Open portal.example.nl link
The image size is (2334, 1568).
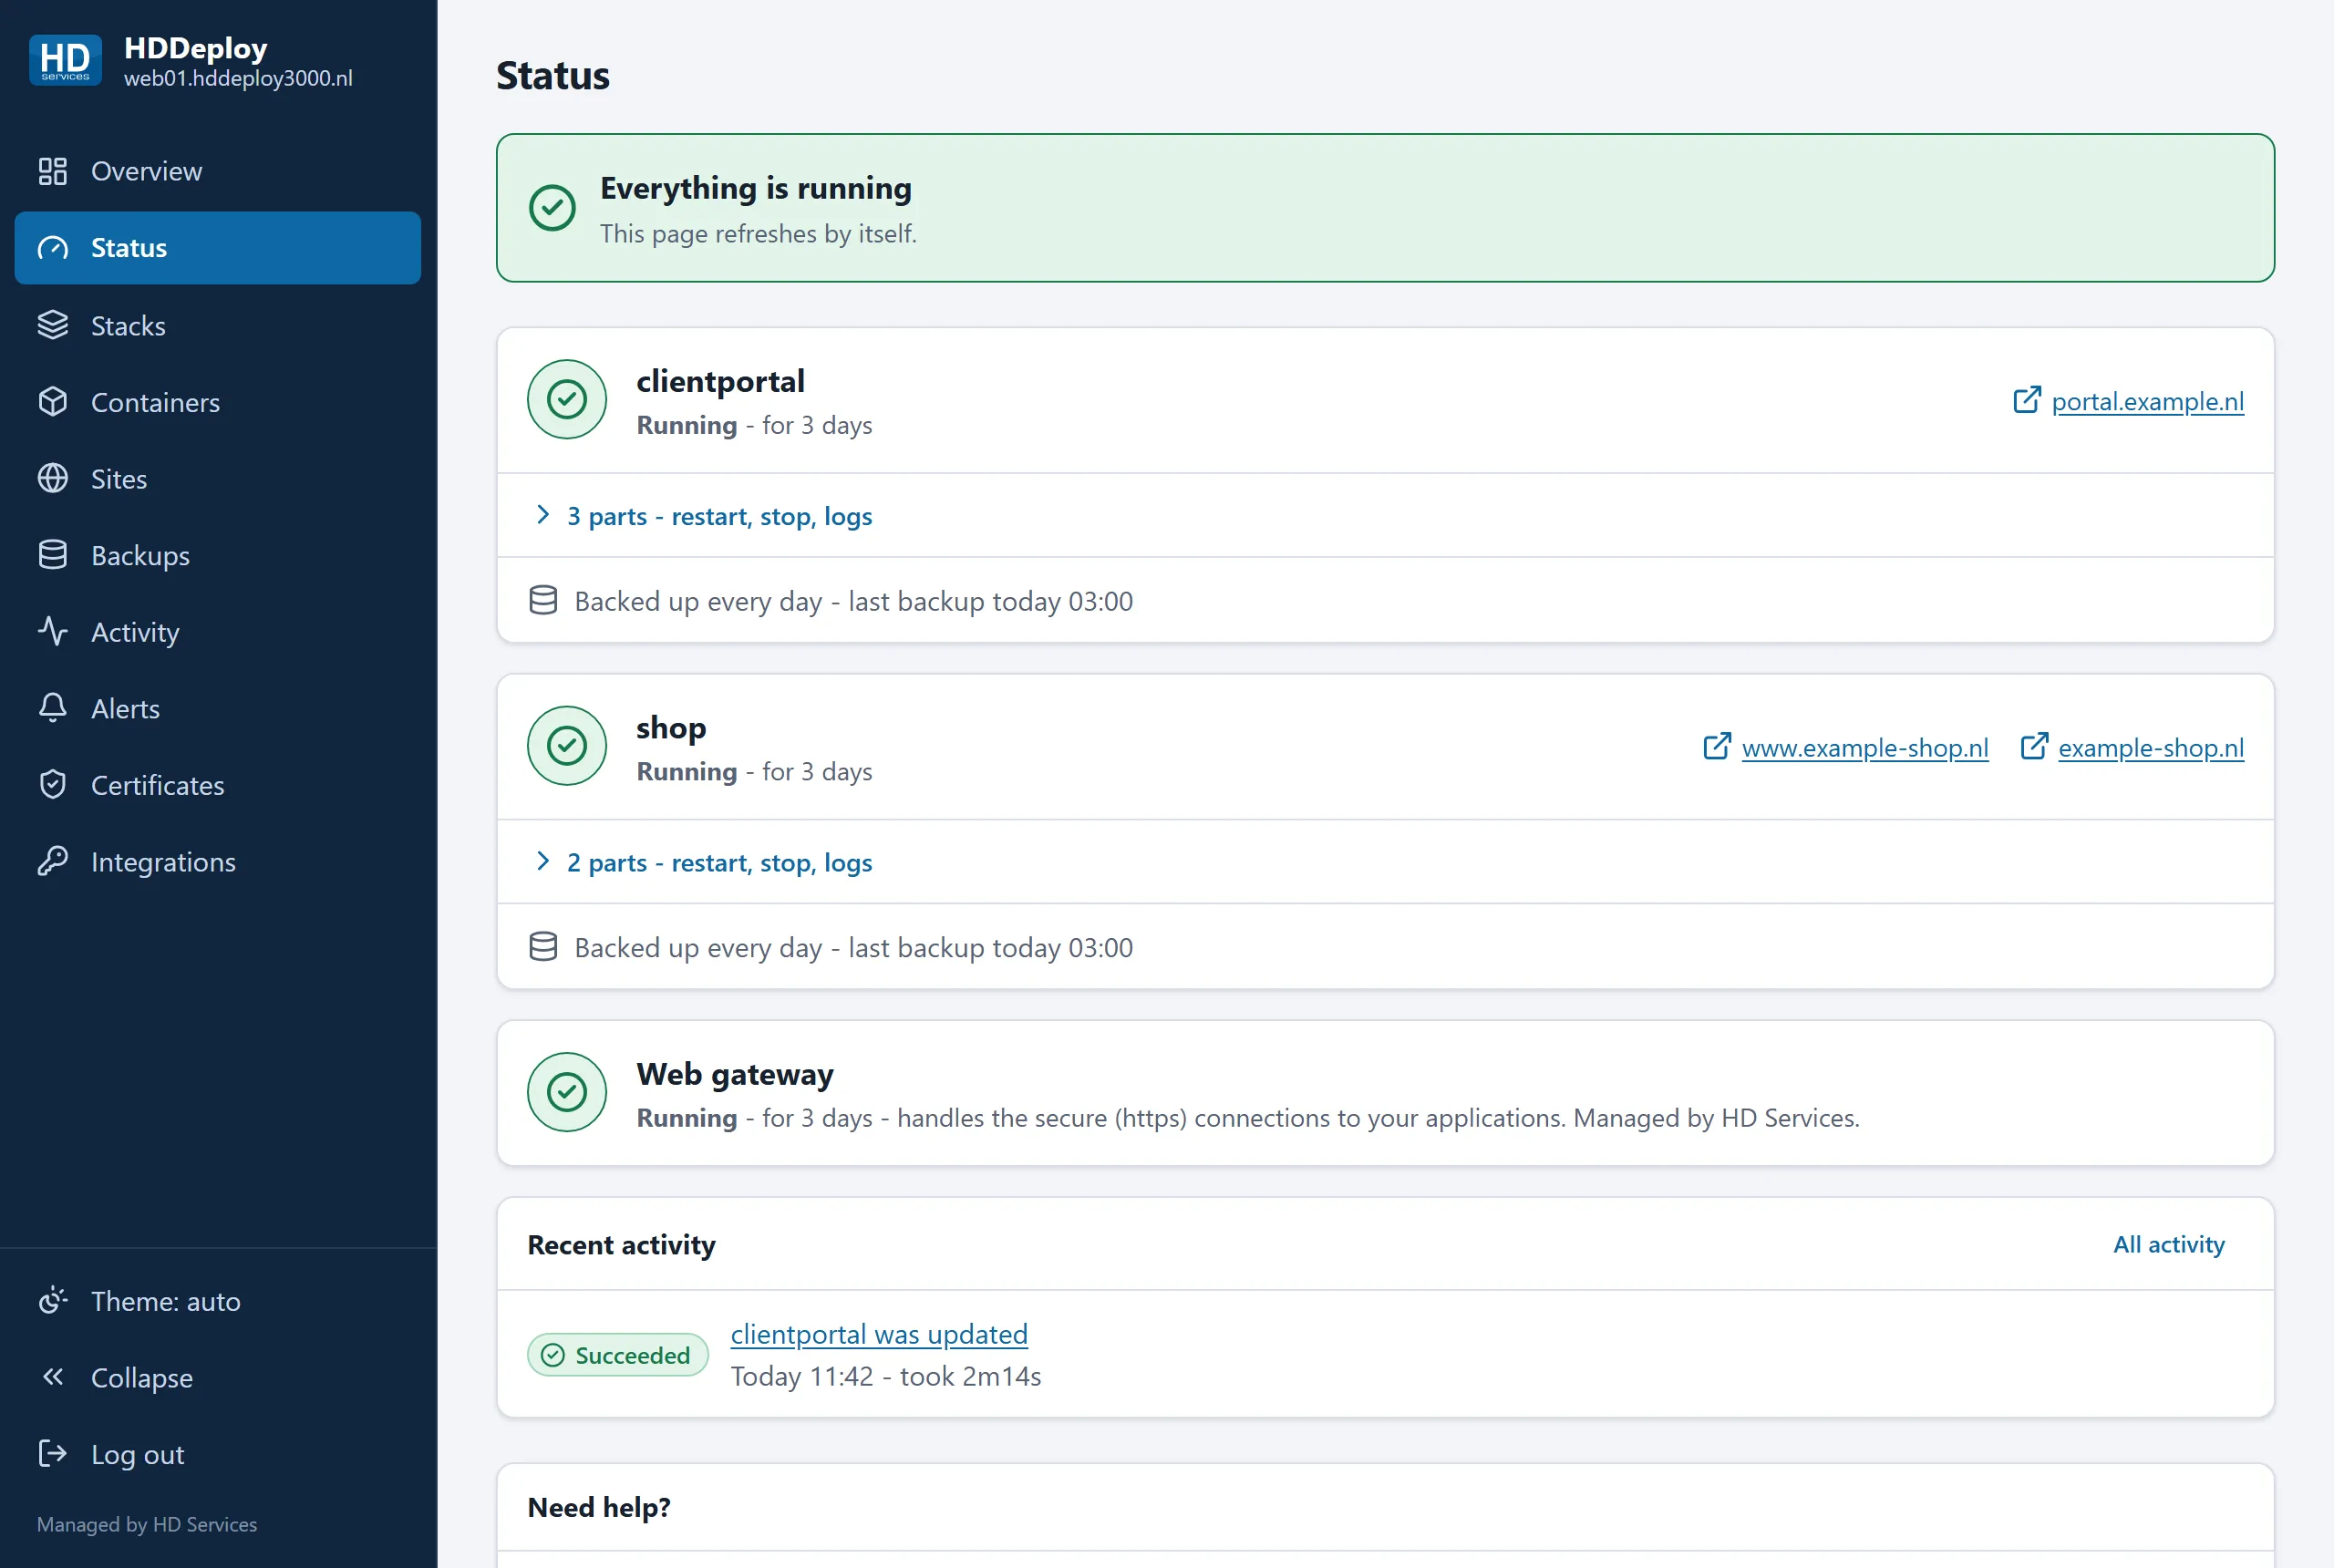coord(2147,401)
